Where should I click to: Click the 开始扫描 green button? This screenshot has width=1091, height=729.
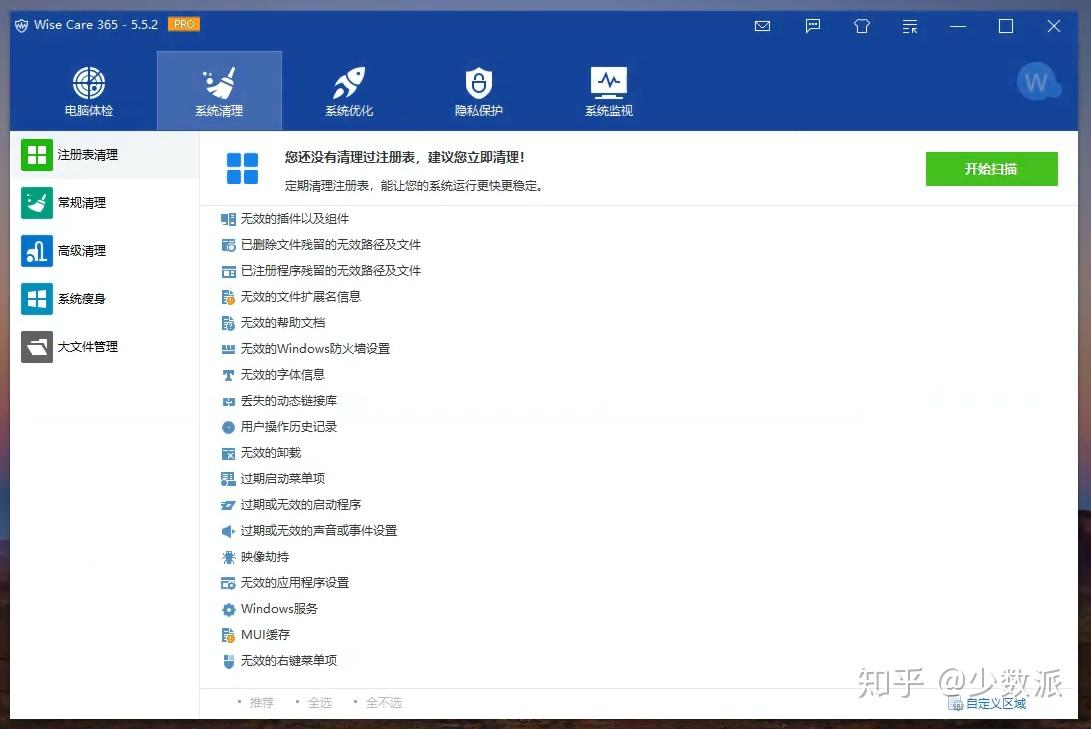(x=992, y=169)
